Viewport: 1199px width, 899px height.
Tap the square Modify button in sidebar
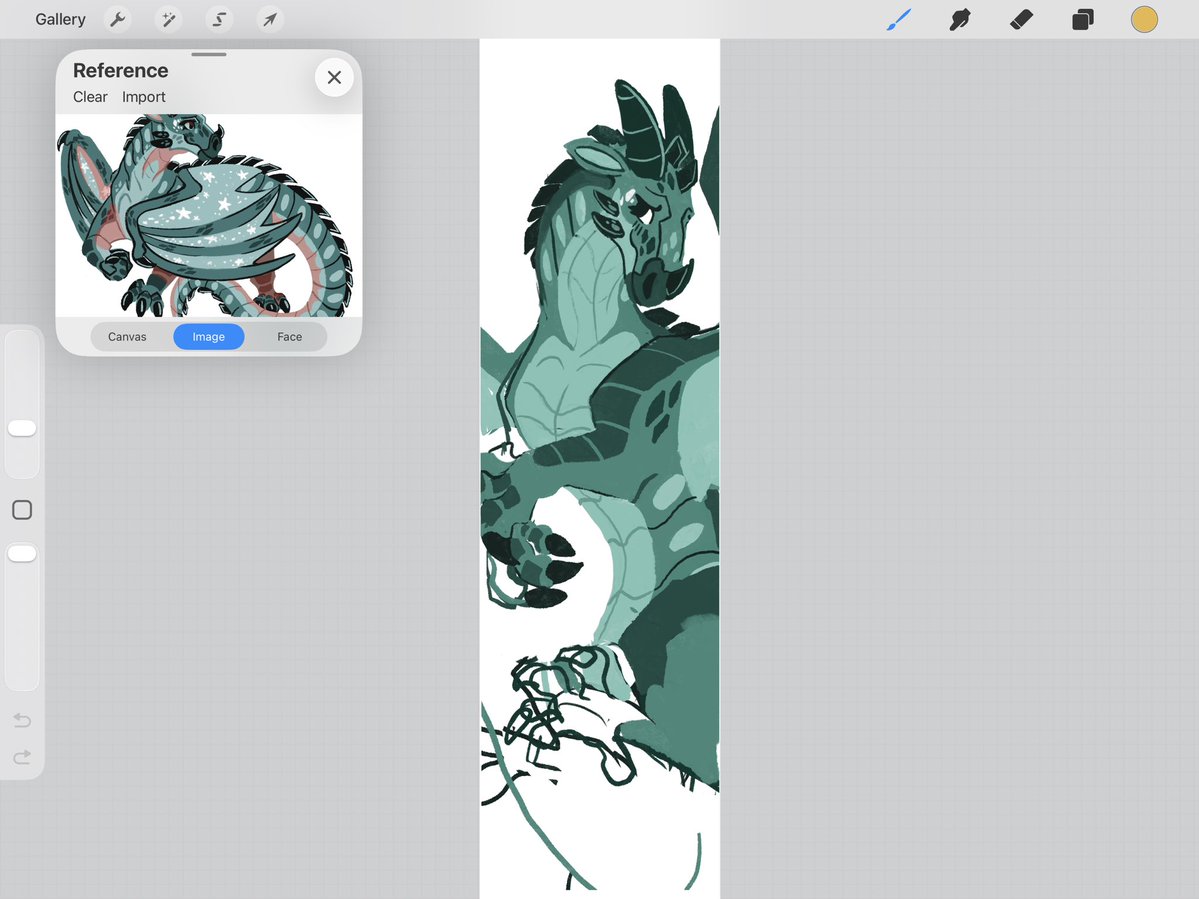click(x=22, y=510)
